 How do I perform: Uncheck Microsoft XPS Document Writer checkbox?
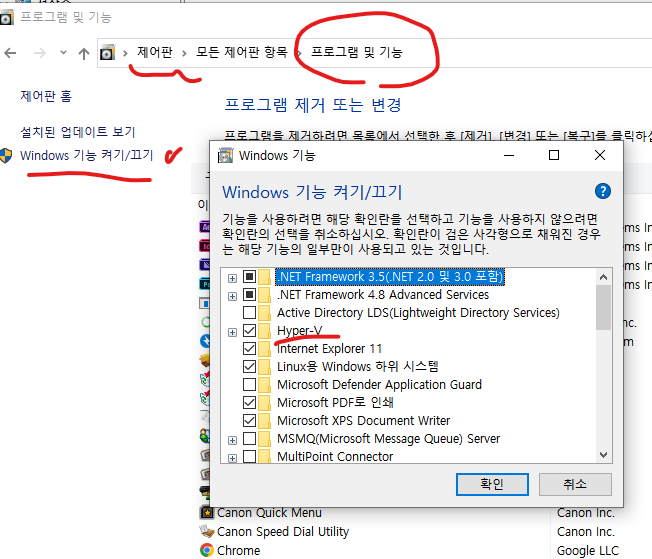249,420
